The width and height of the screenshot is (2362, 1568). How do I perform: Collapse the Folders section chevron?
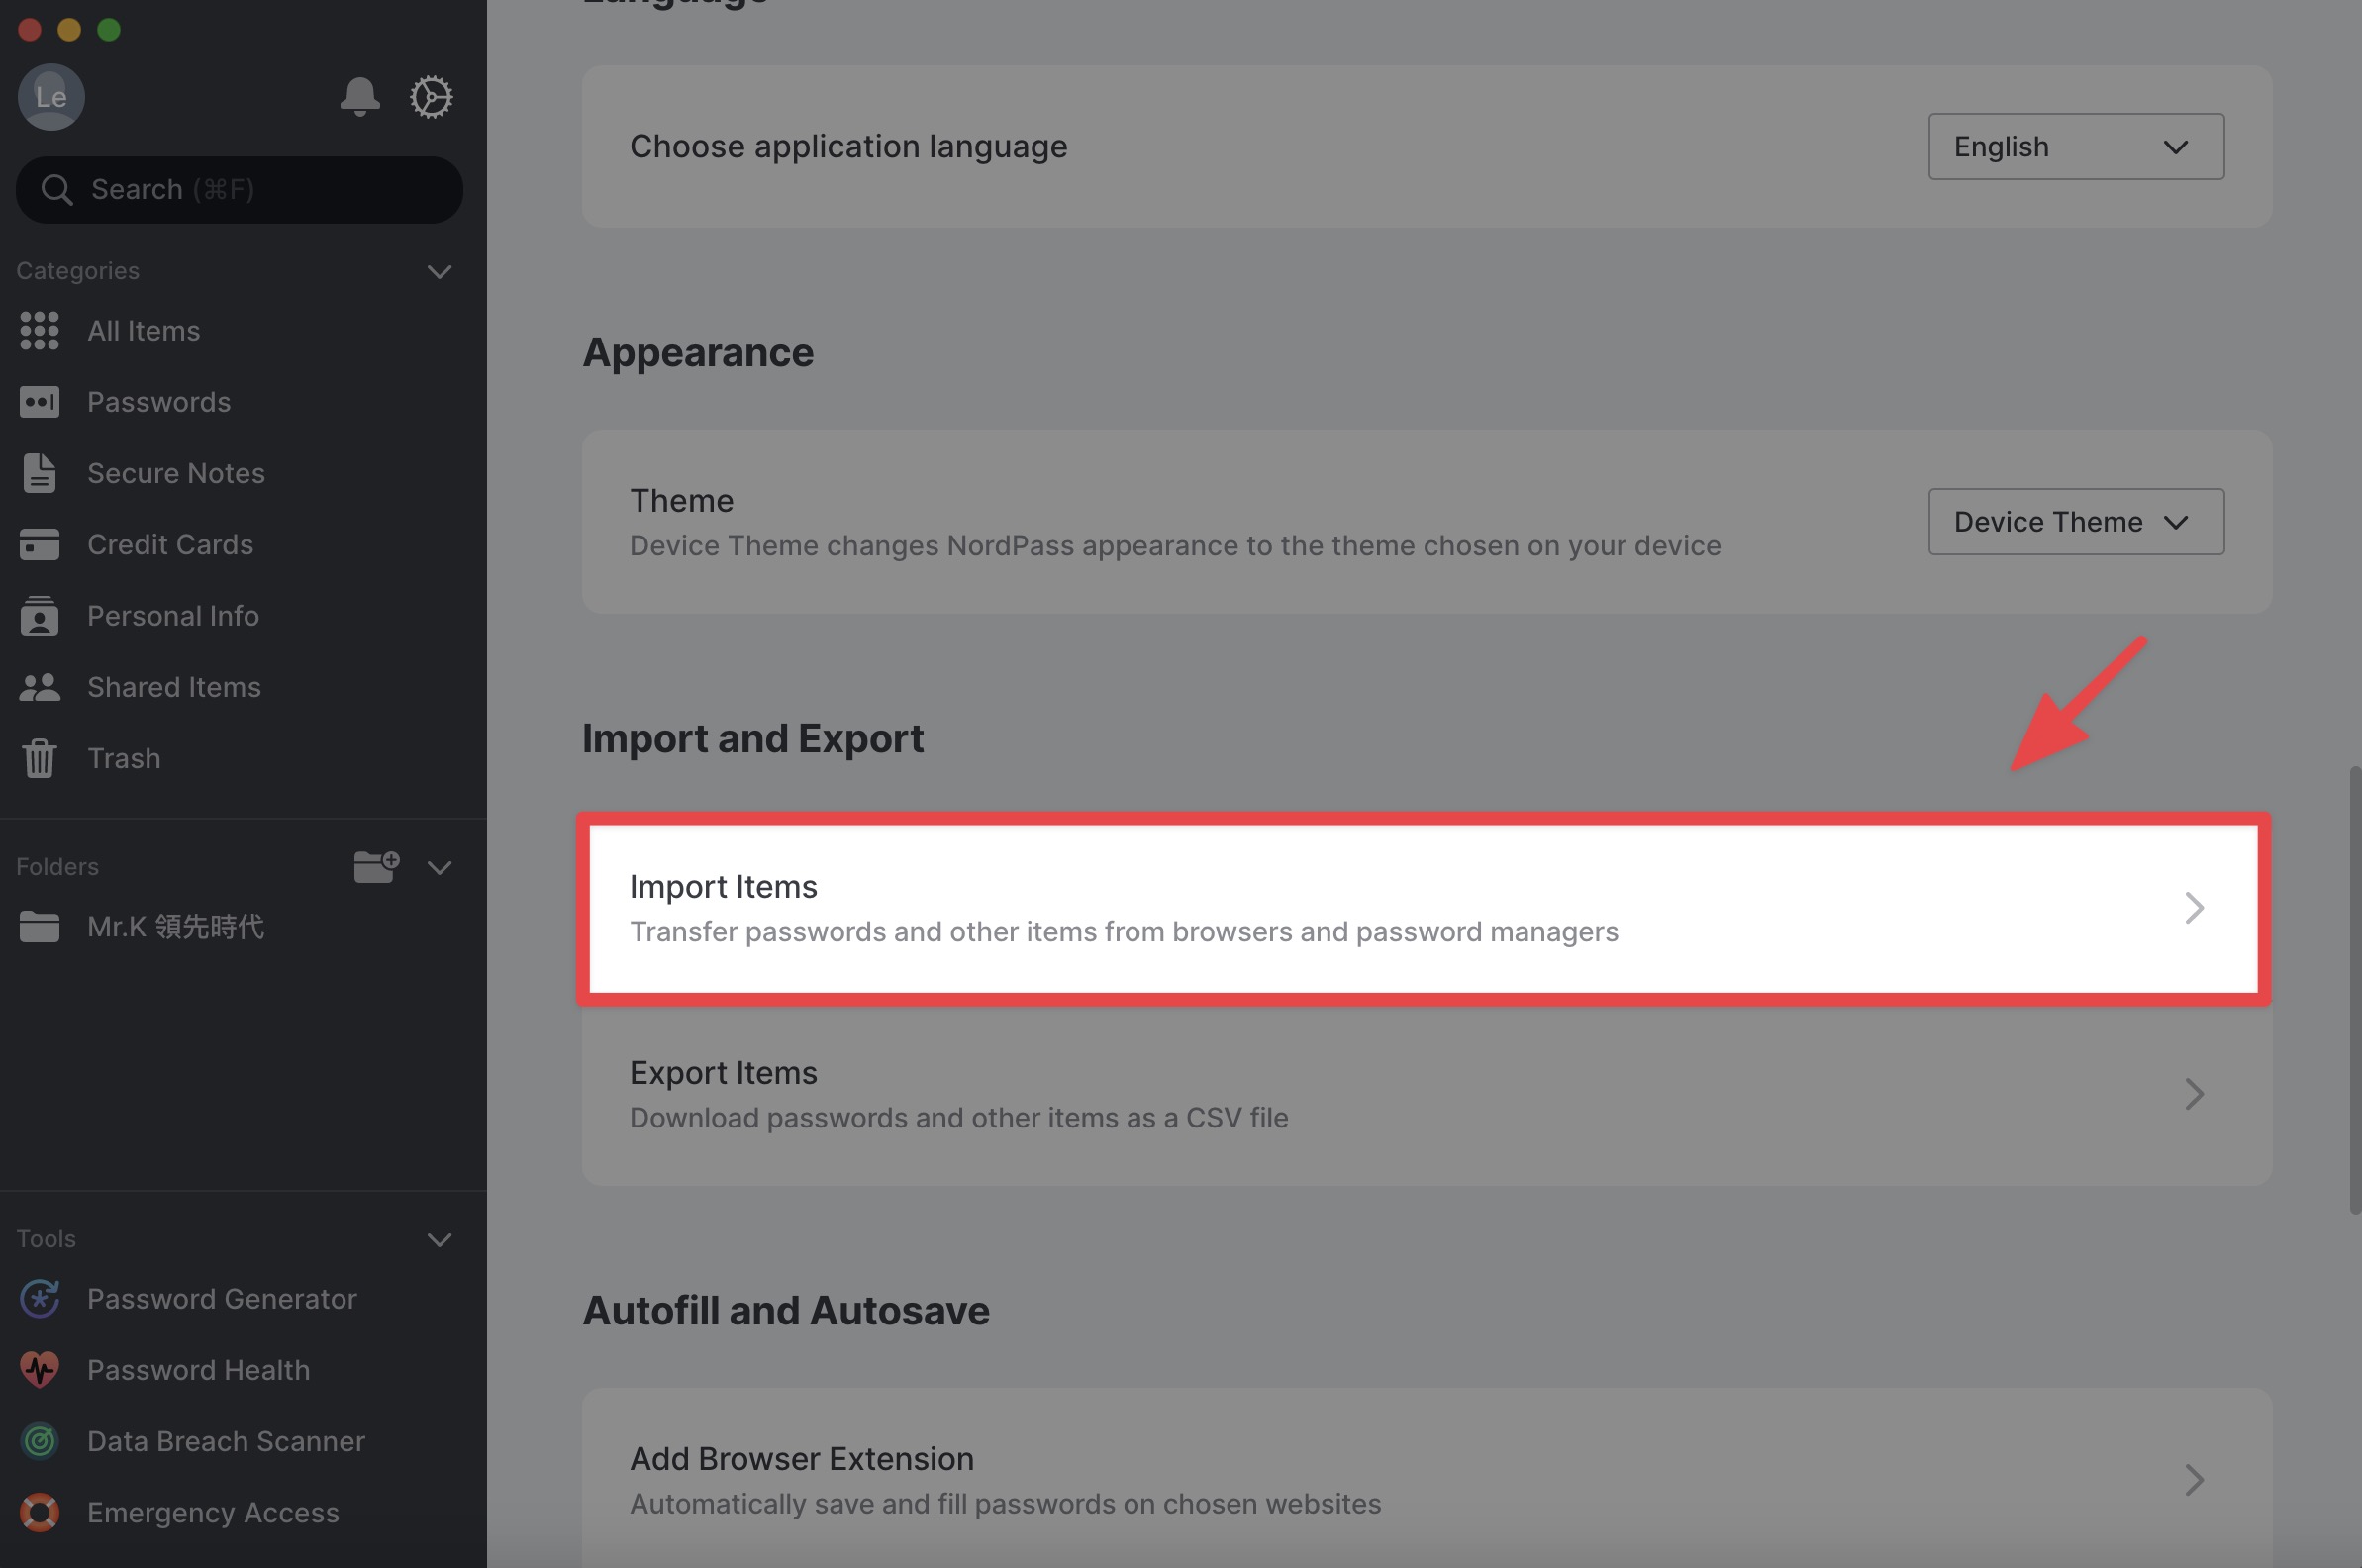(439, 866)
